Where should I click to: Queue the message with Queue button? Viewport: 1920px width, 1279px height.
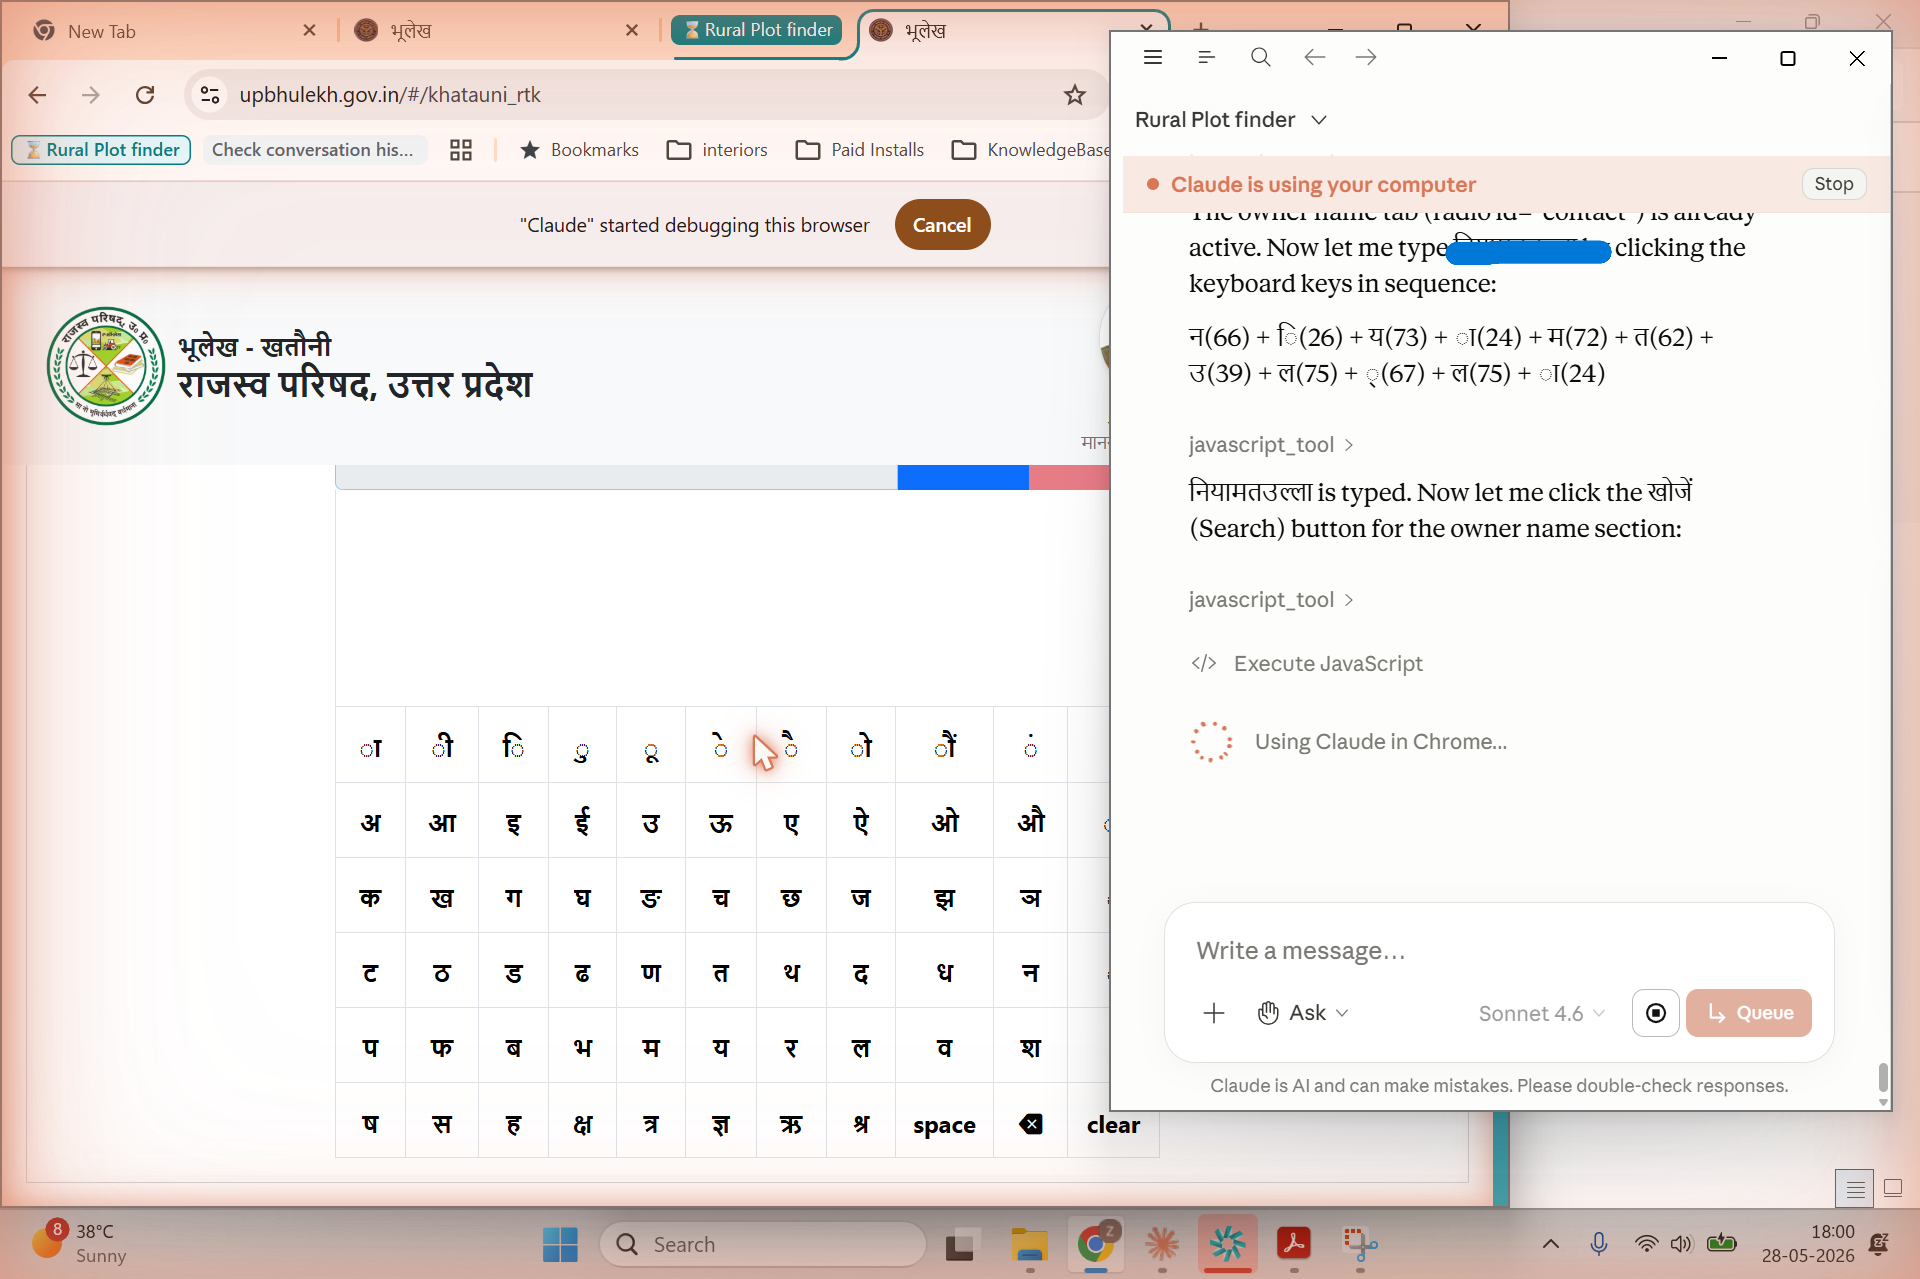click(1748, 1013)
